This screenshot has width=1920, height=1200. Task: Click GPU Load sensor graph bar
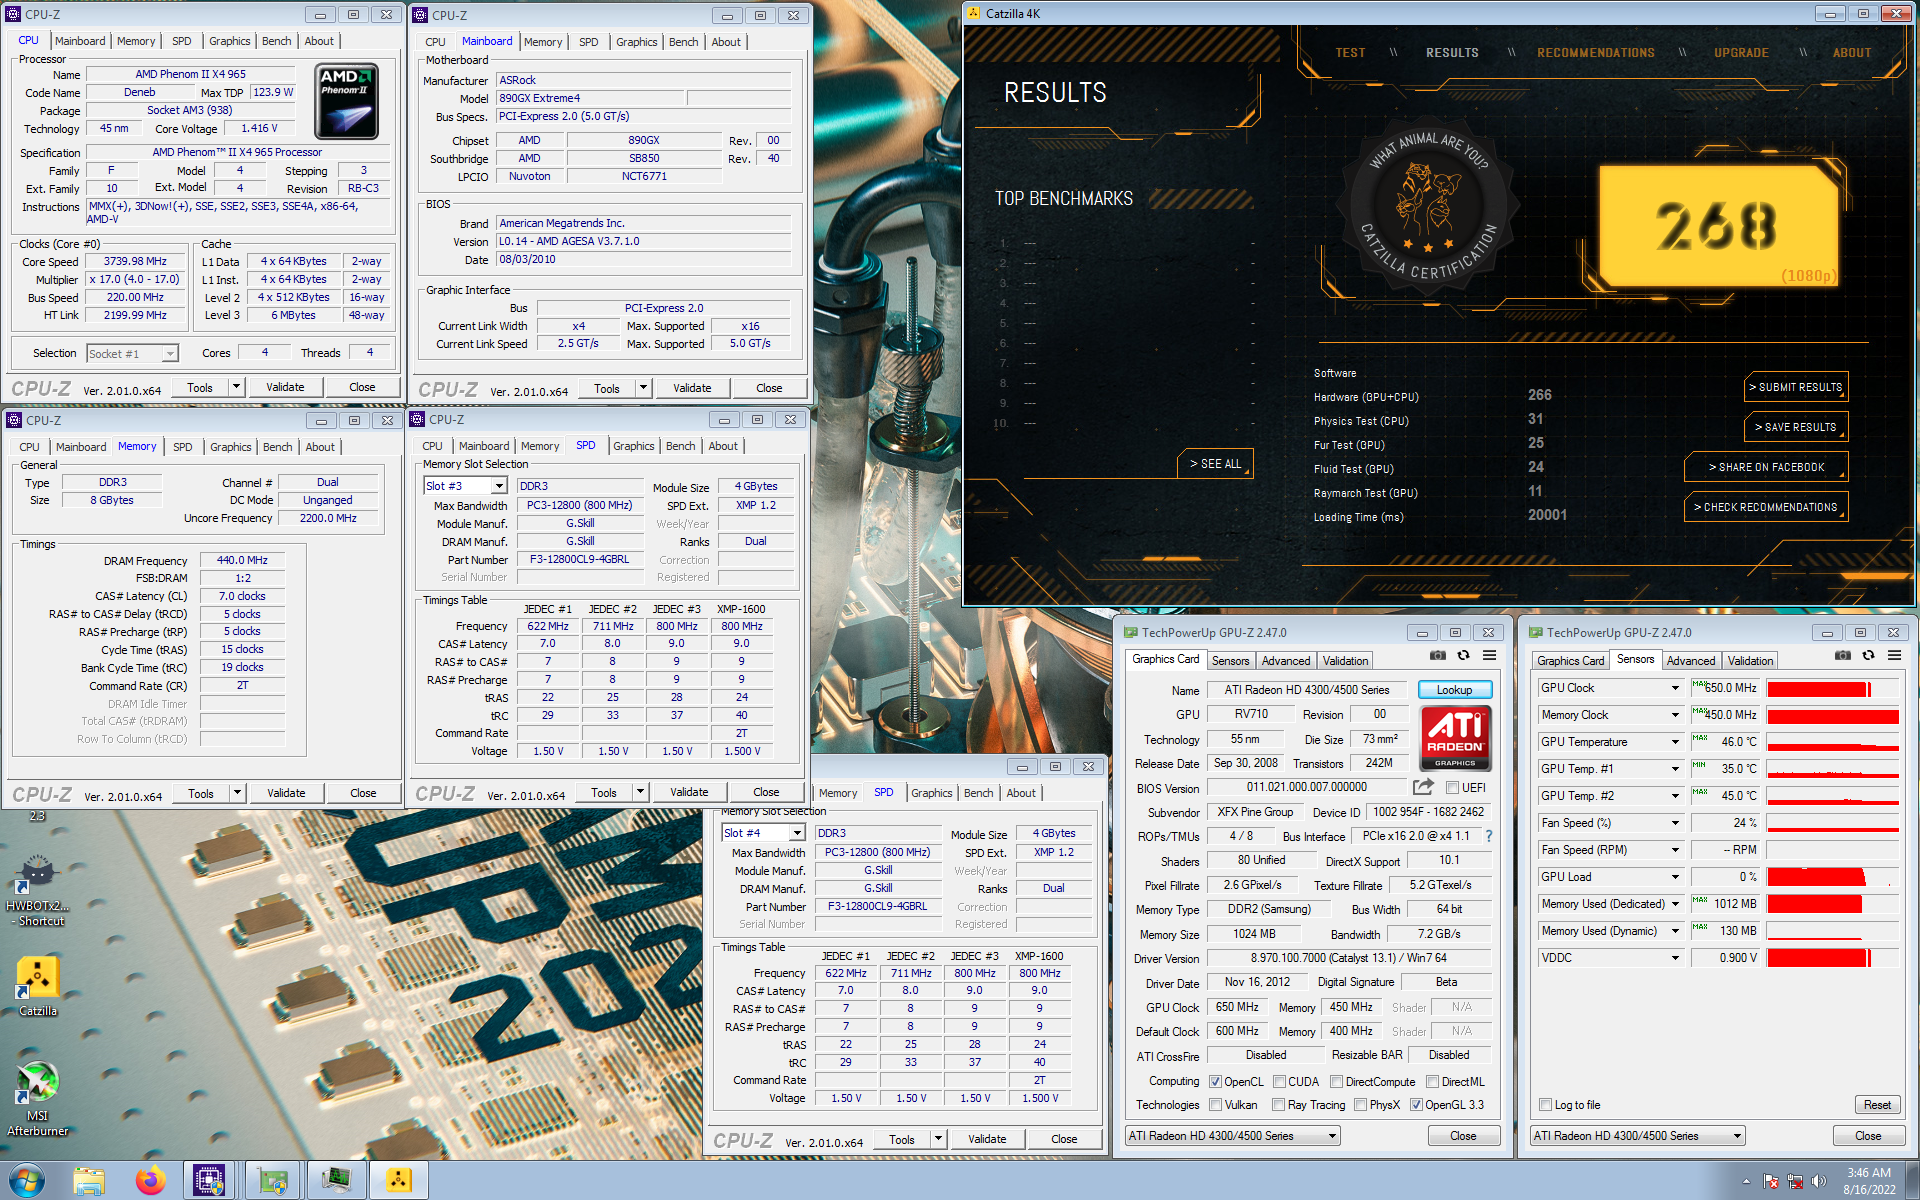(x=1832, y=877)
